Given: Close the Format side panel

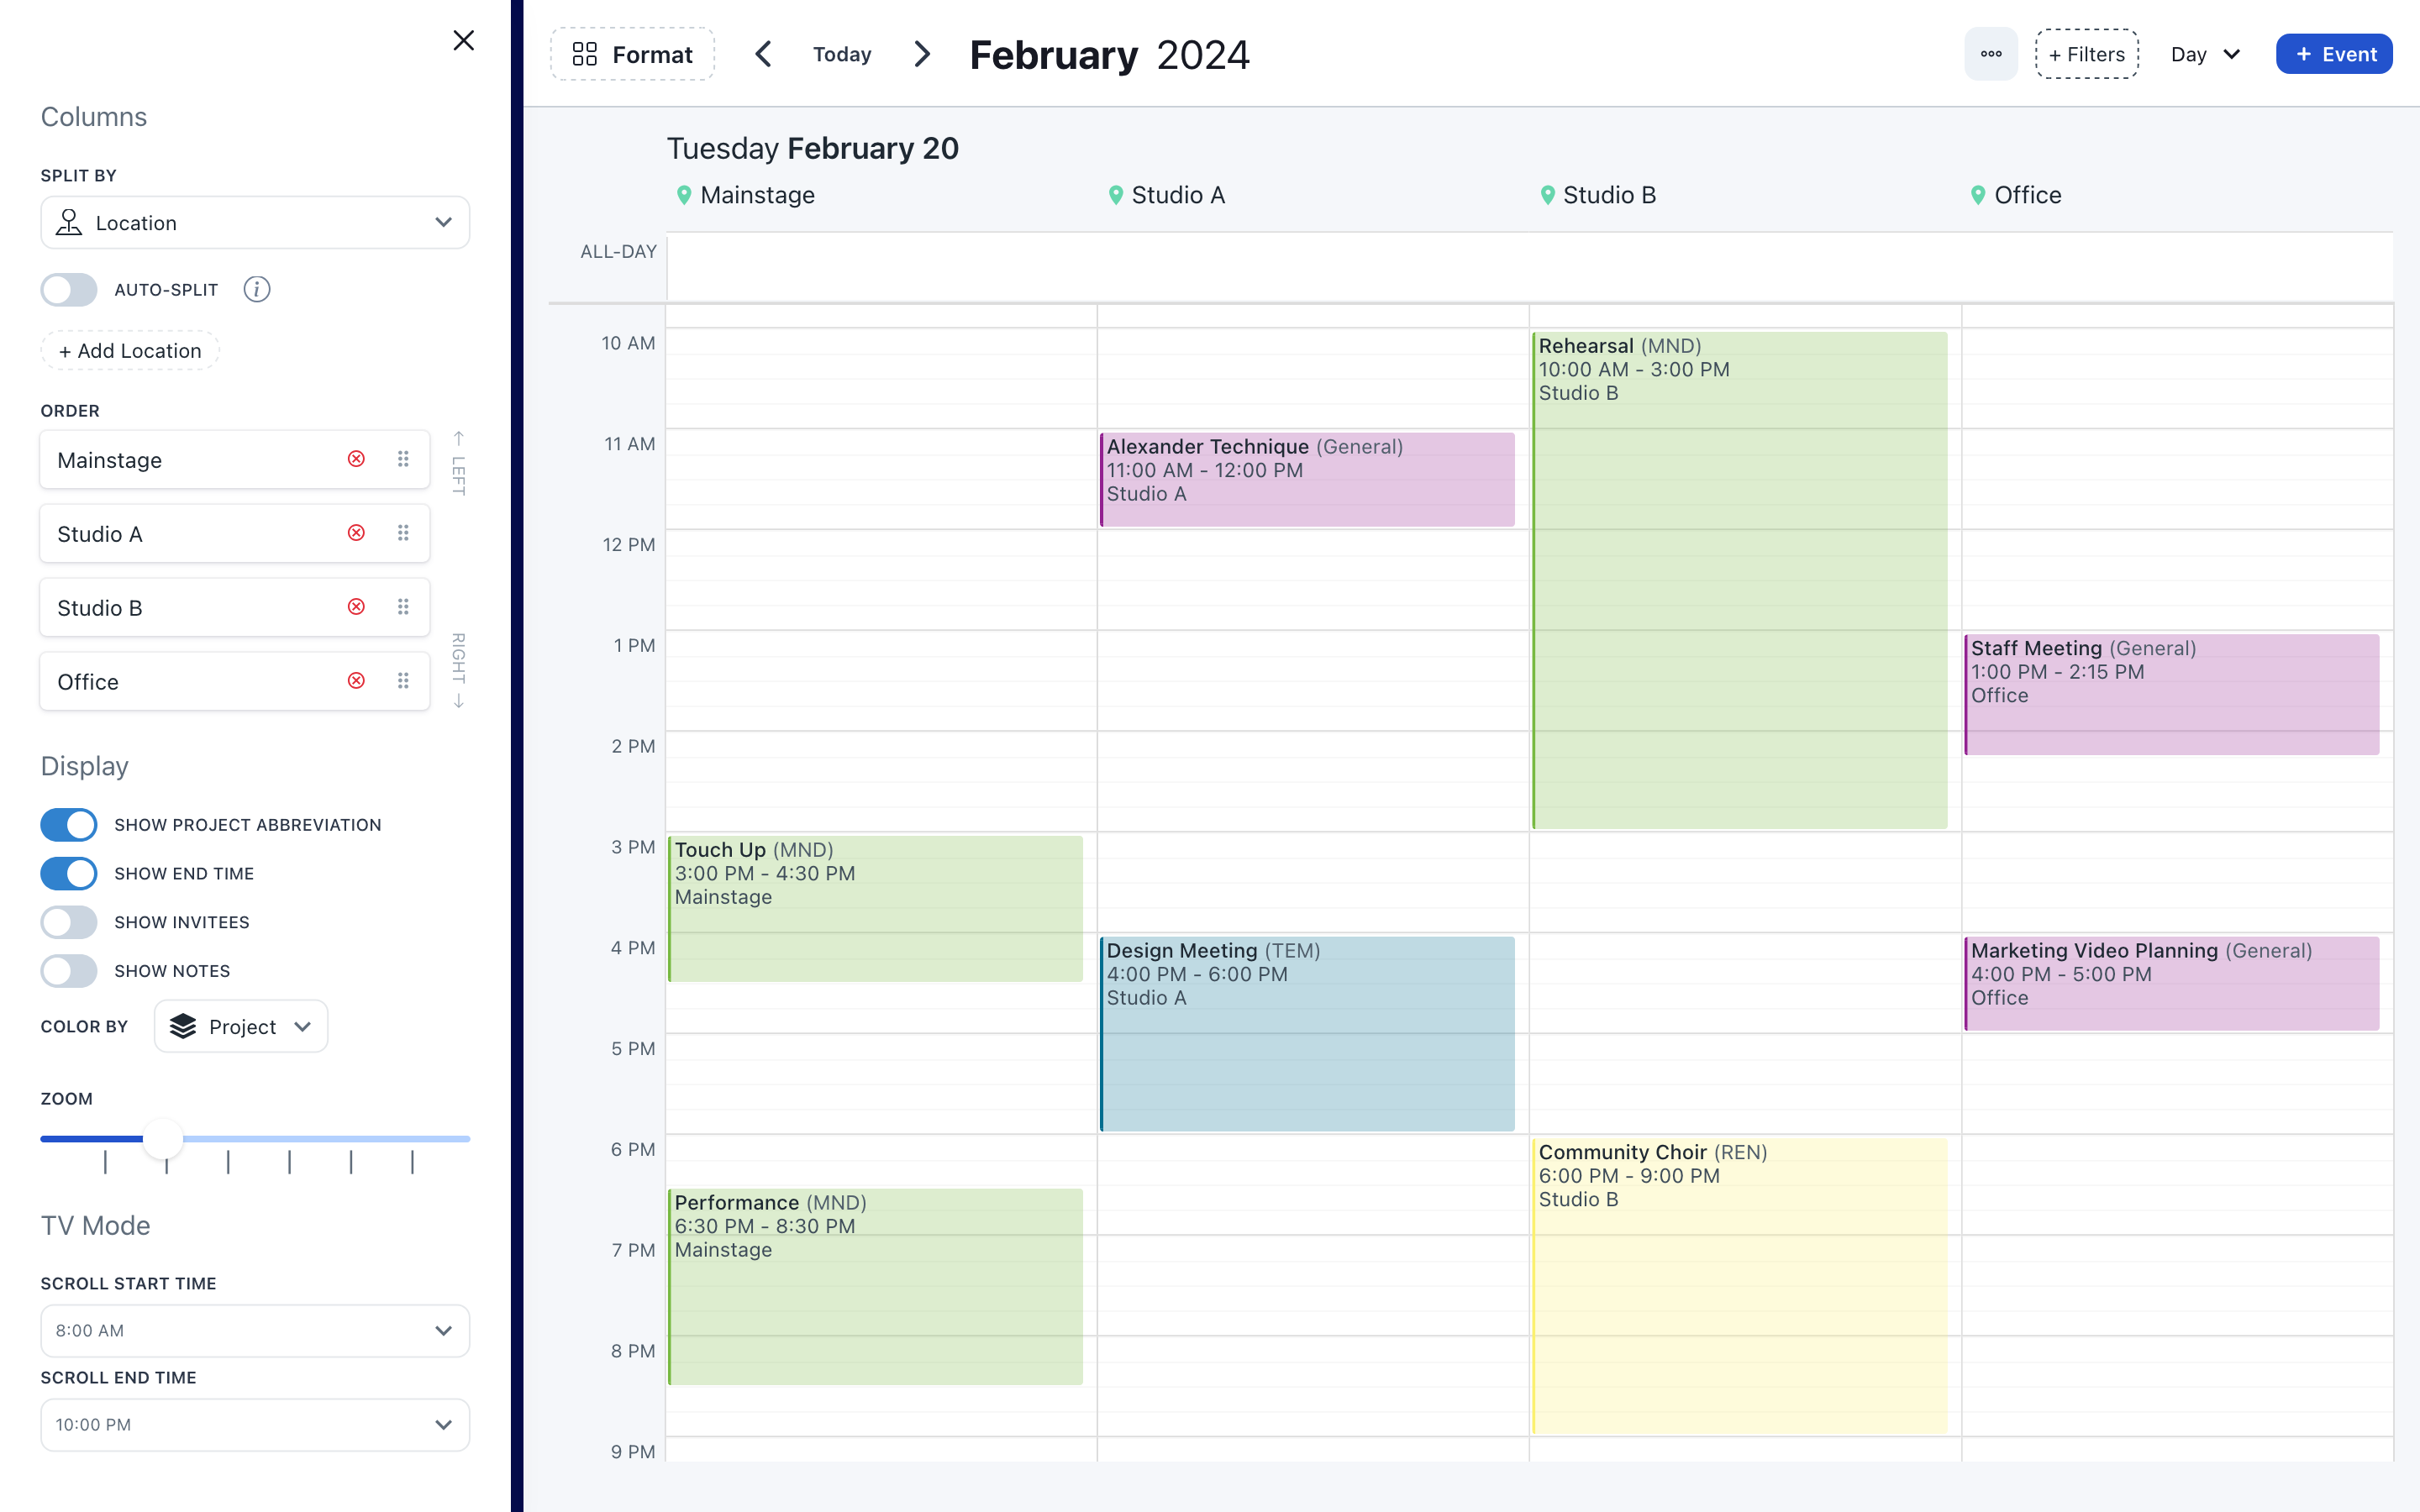Looking at the screenshot, I should (463, 40).
